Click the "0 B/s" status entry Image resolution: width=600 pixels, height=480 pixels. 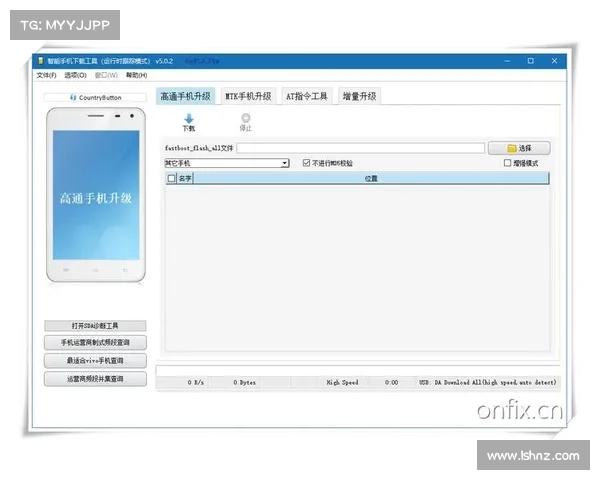coord(196,382)
